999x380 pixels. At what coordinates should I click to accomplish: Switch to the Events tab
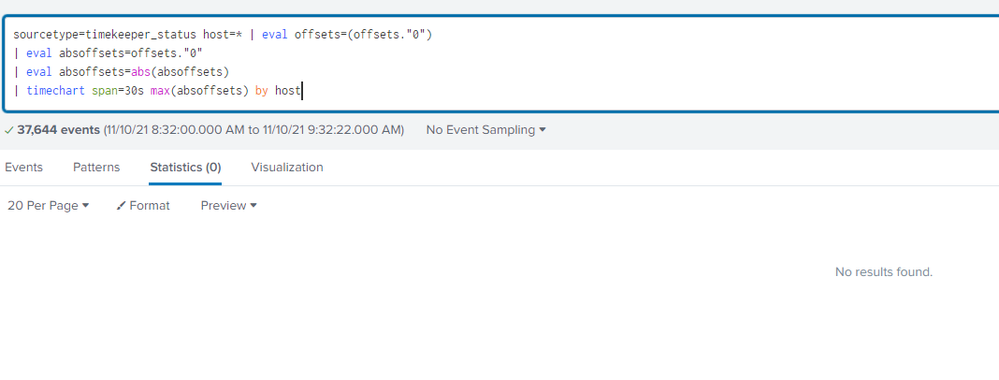(x=24, y=167)
